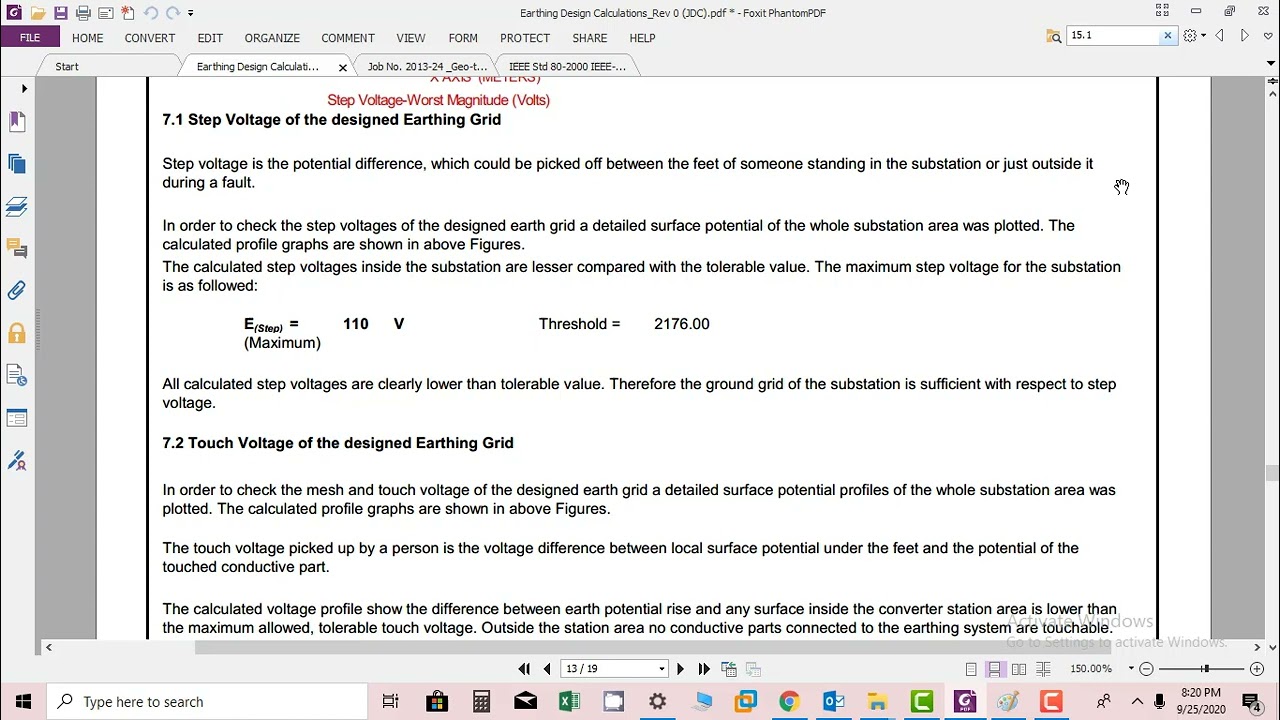Viewport: 1280px width, 720px height.
Task: Adjust the zoom slider handle
Action: coord(1206,669)
